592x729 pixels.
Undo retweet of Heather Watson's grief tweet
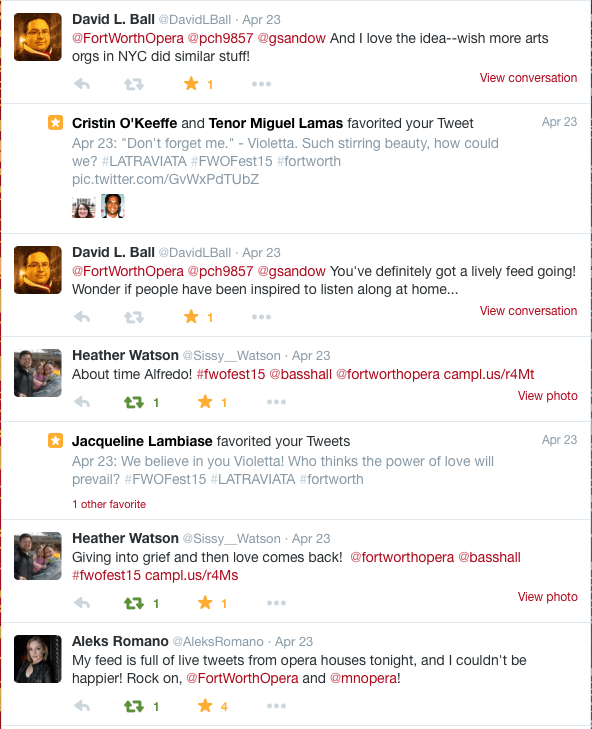(134, 603)
